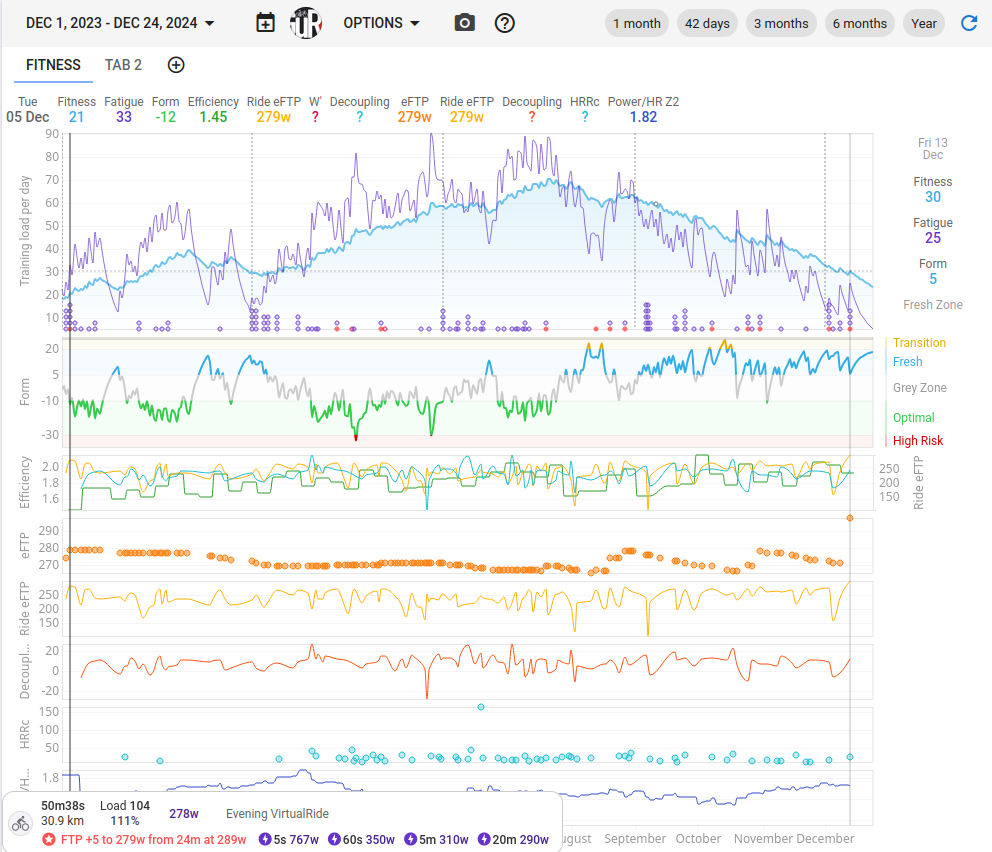
Task: Click the Optimal legend label
Action: (913, 417)
